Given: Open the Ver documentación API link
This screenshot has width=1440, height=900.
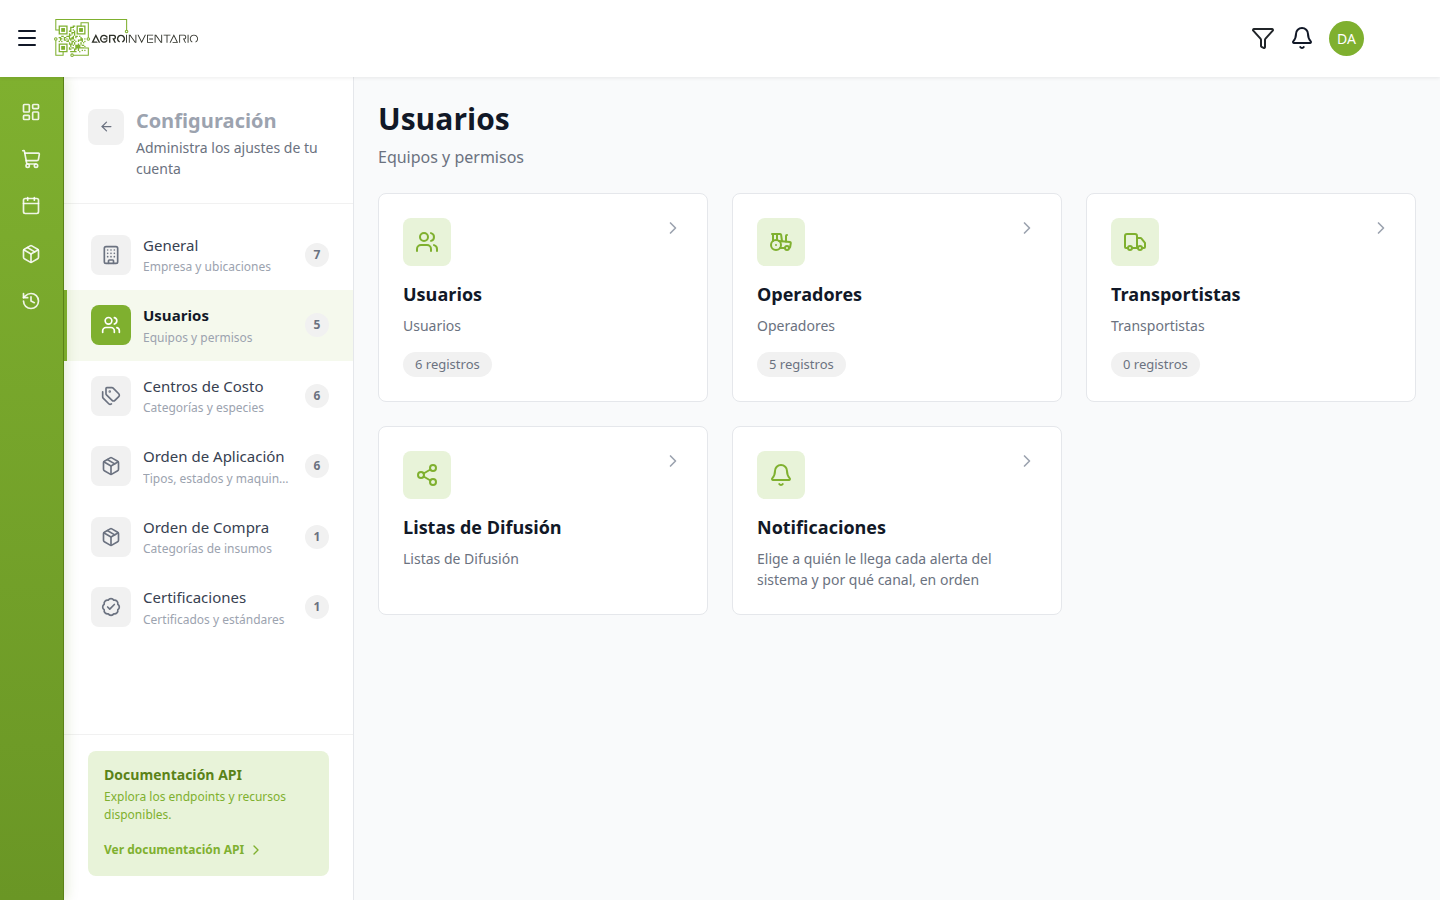Looking at the screenshot, I should tap(182, 850).
